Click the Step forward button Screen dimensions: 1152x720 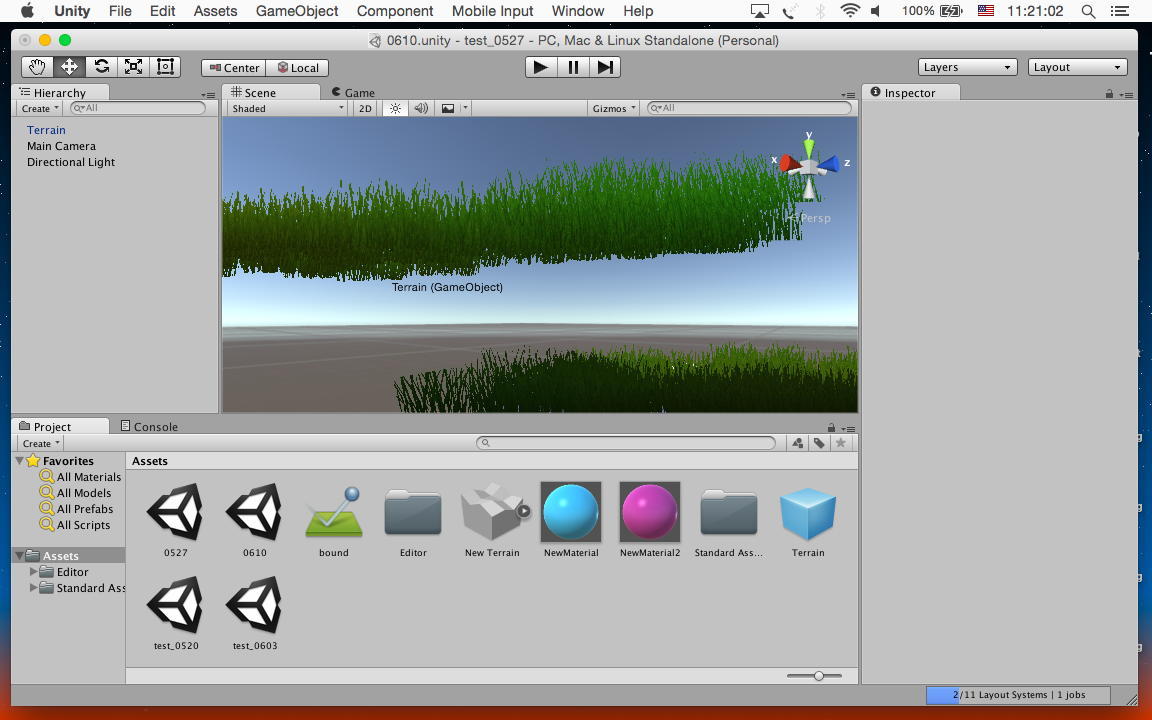(x=605, y=67)
